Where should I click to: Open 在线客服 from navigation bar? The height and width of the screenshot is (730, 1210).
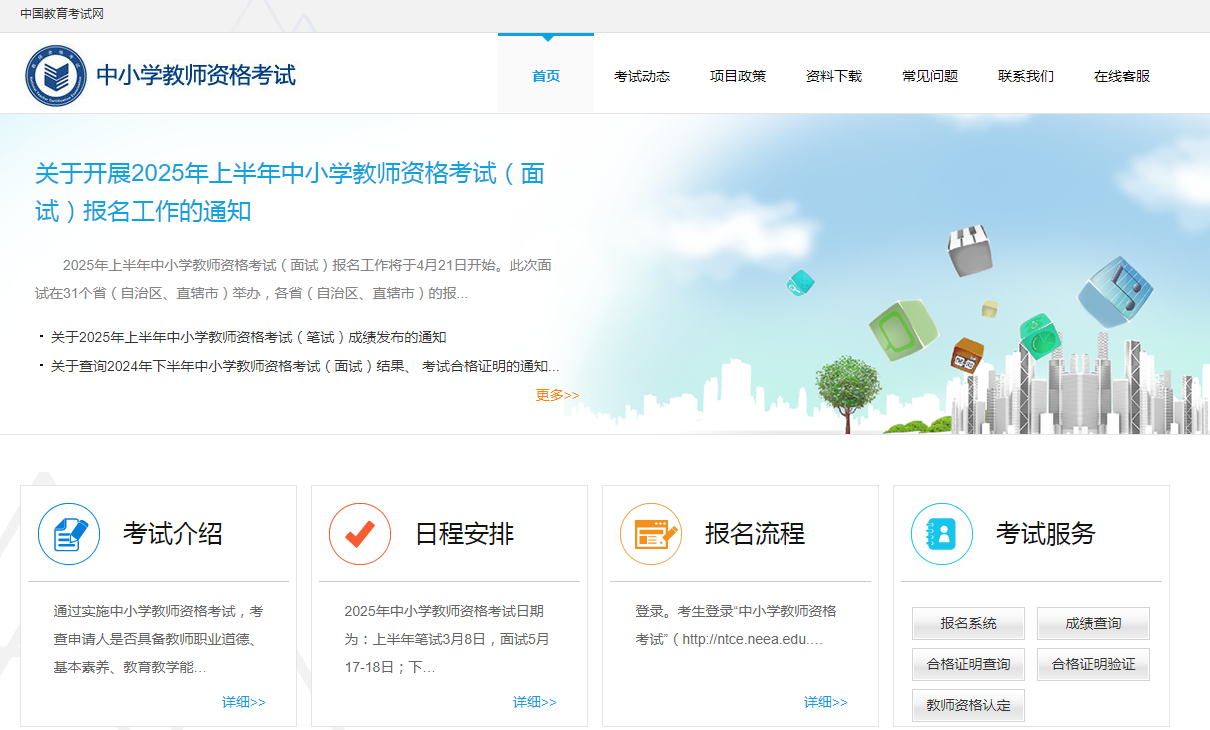tap(1122, 76)
